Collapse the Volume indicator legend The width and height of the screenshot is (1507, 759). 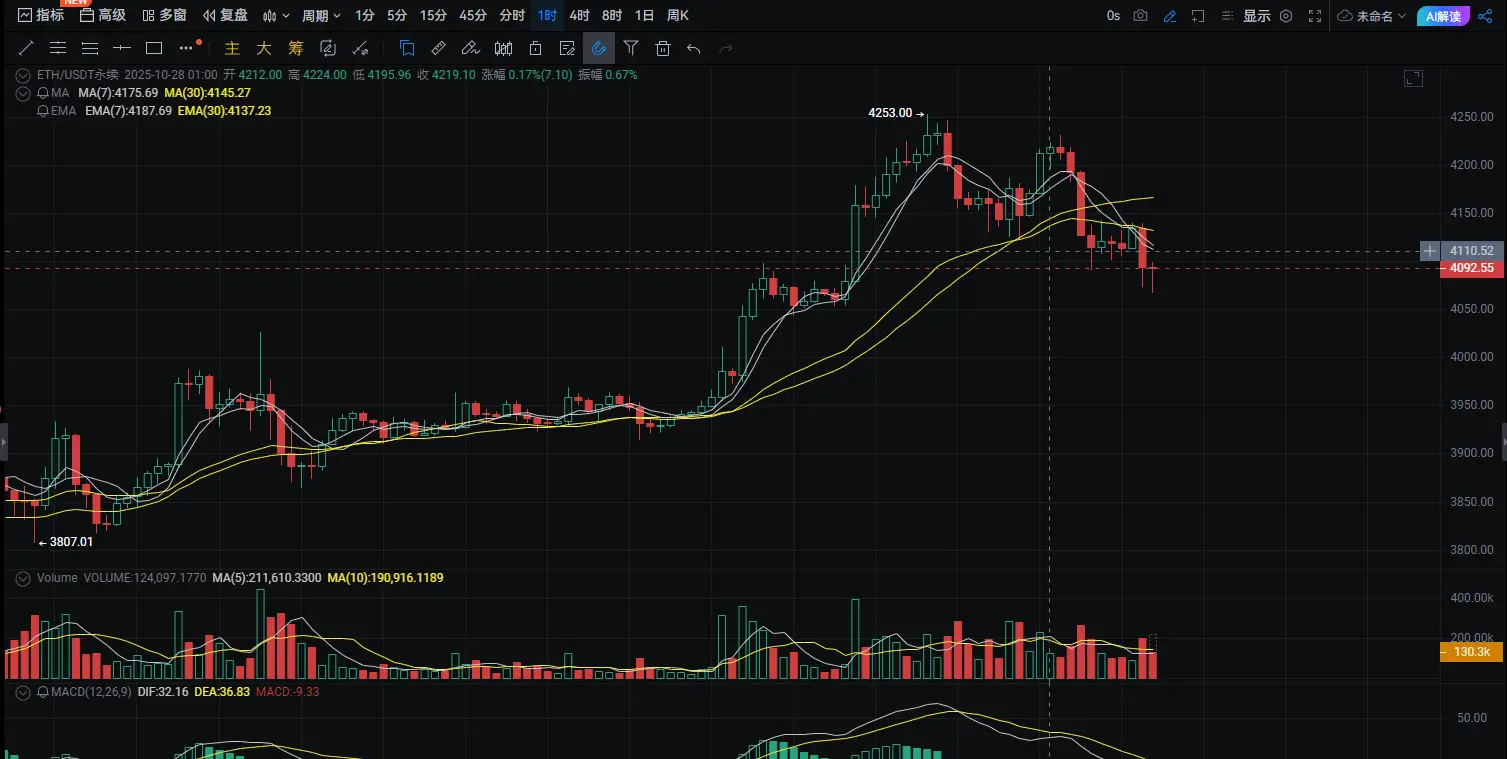click(x=24, y=577)
